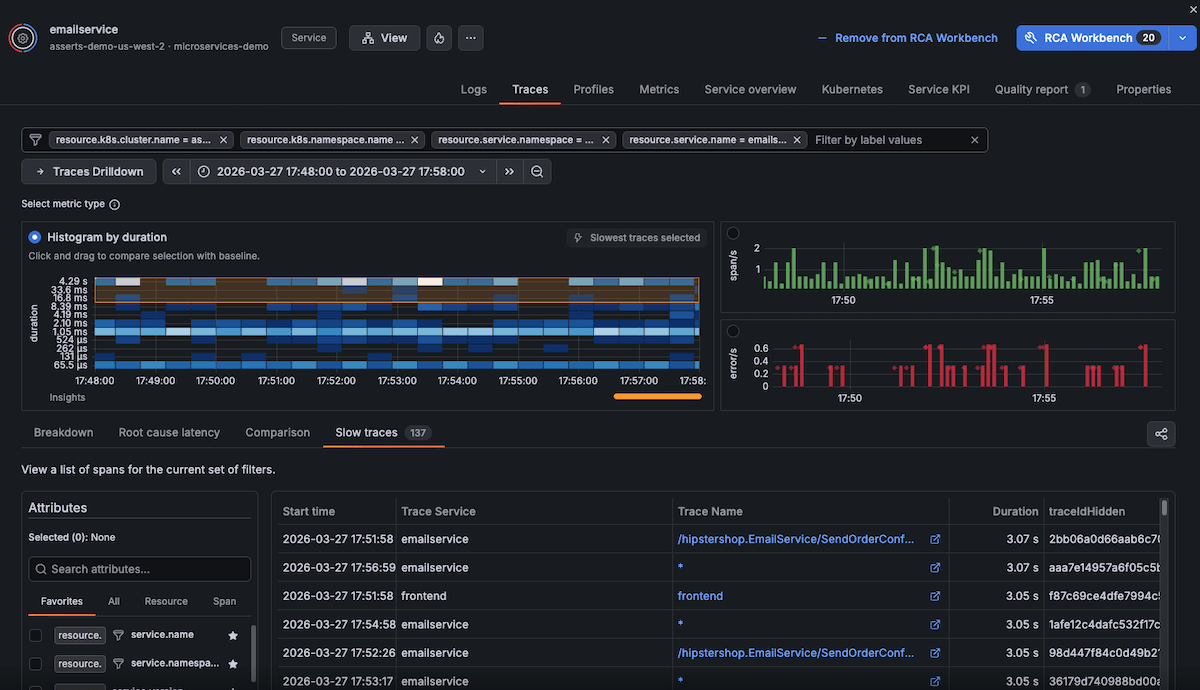Open the external link icon for the frontend trace
Image resolution: width=1200 pixels, height=690 pixels.
point(935,596)
